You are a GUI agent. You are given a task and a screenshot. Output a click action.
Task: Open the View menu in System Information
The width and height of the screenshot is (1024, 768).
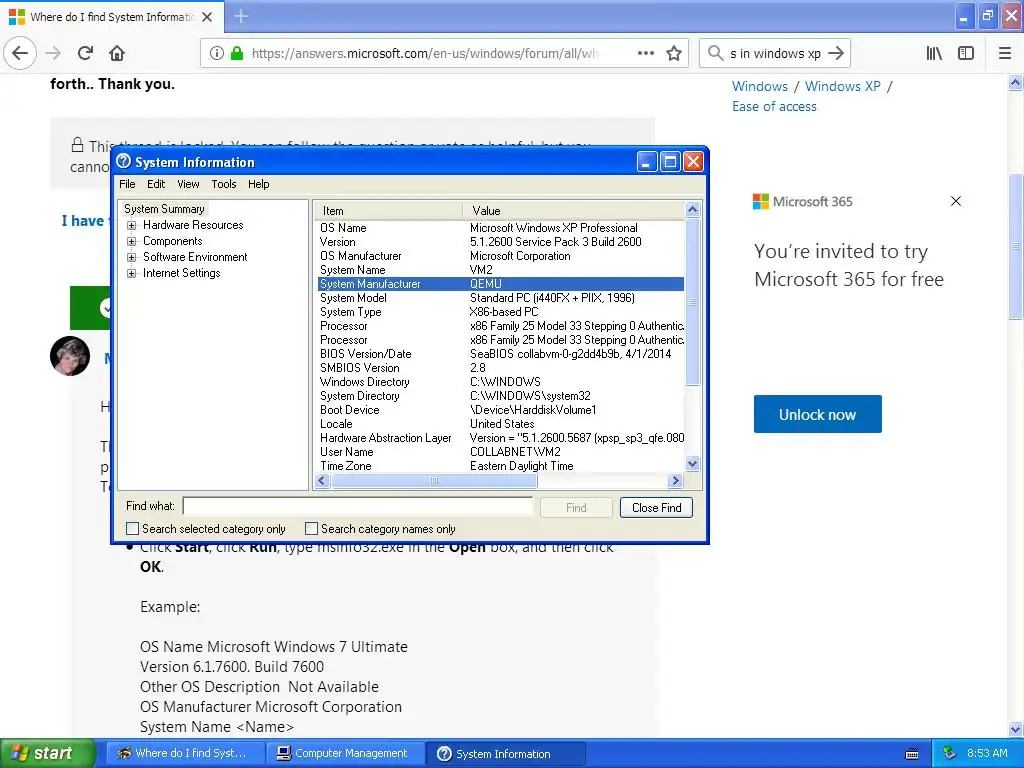[x=188, y=184]
